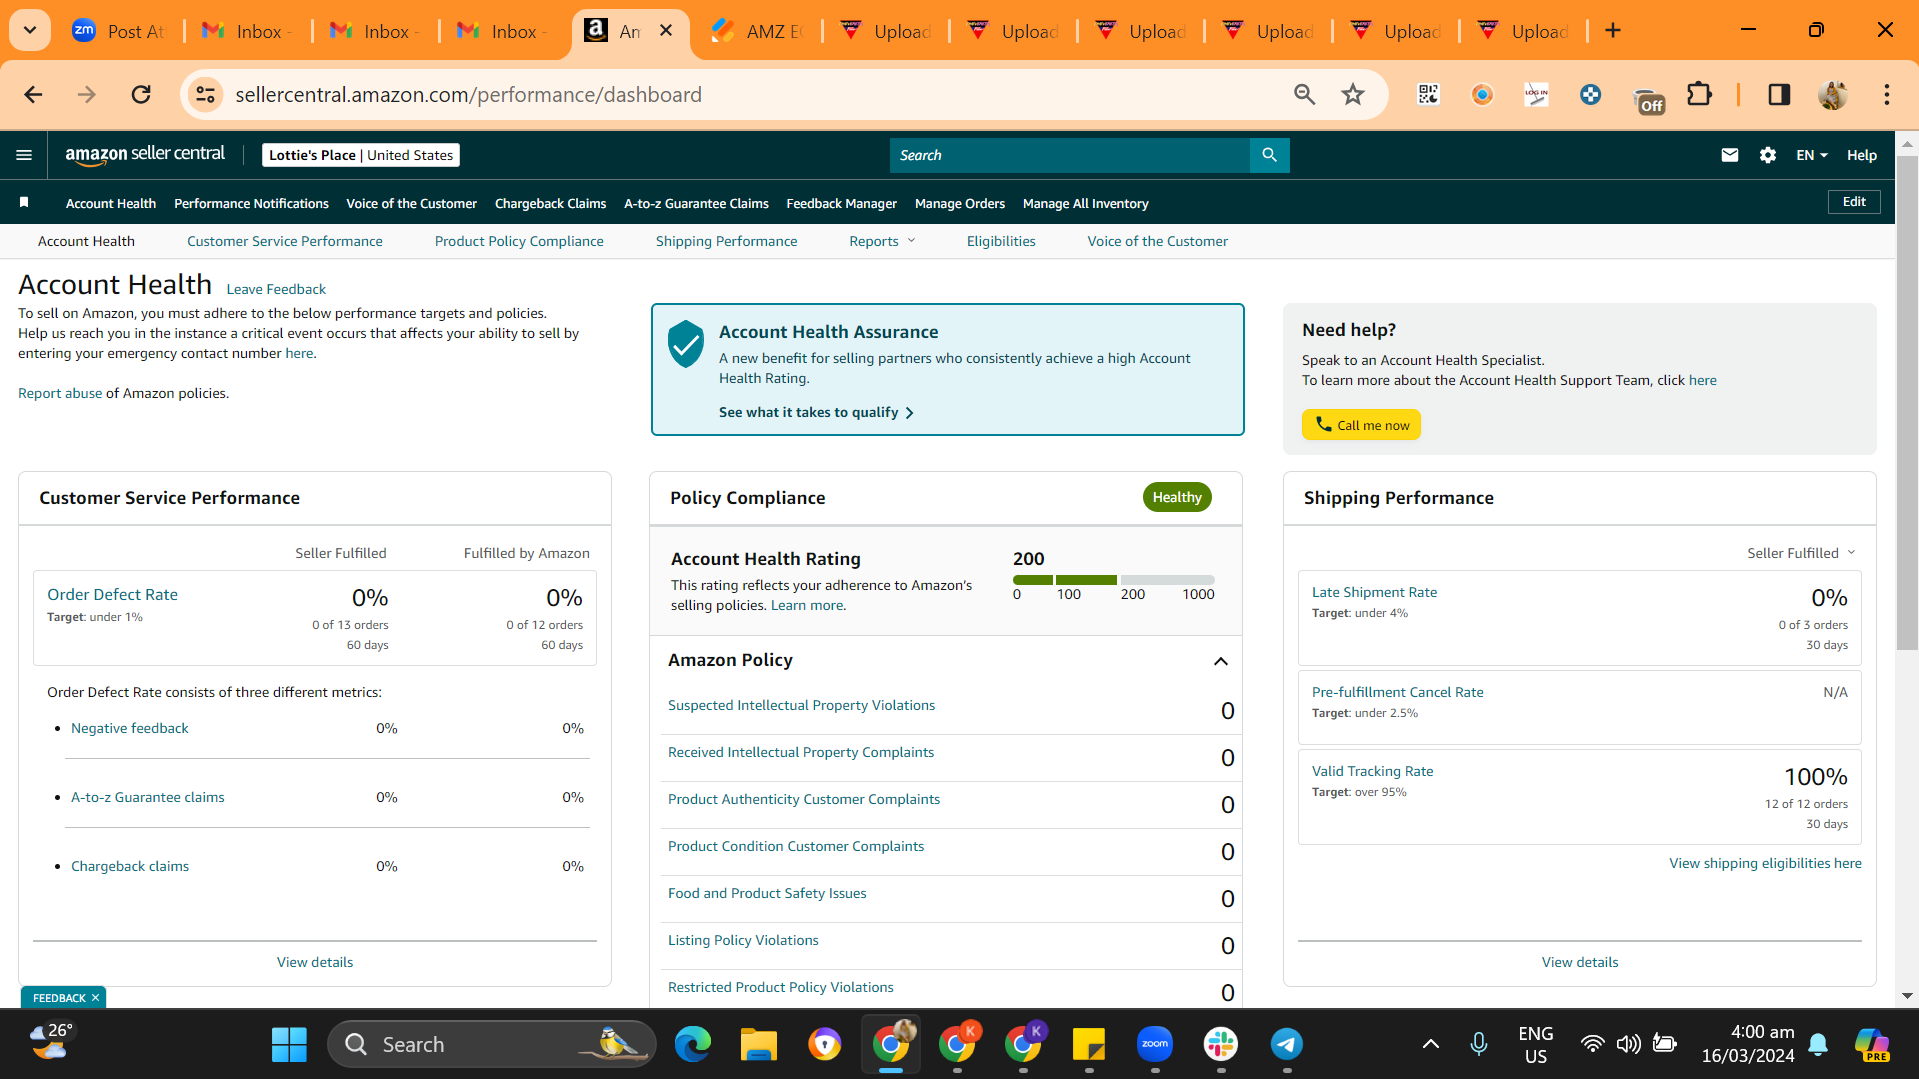The height and width of the screenshot is (1079, 1919).
Task: Open Sticky Notes from the taskbar
Action: click(1089, 1045)
